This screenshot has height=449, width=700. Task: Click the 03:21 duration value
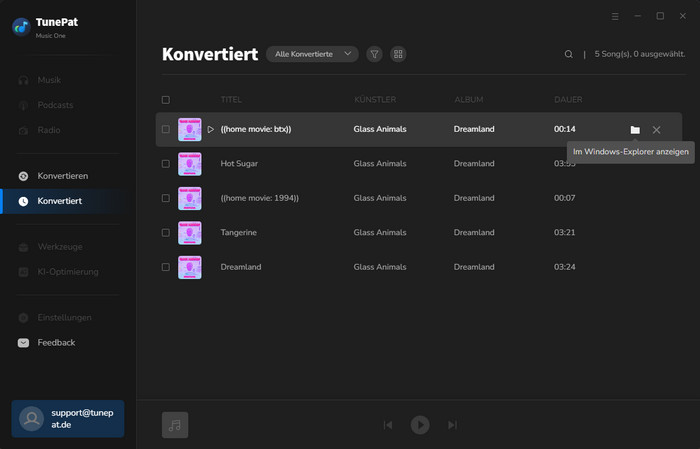coord(565,233)
